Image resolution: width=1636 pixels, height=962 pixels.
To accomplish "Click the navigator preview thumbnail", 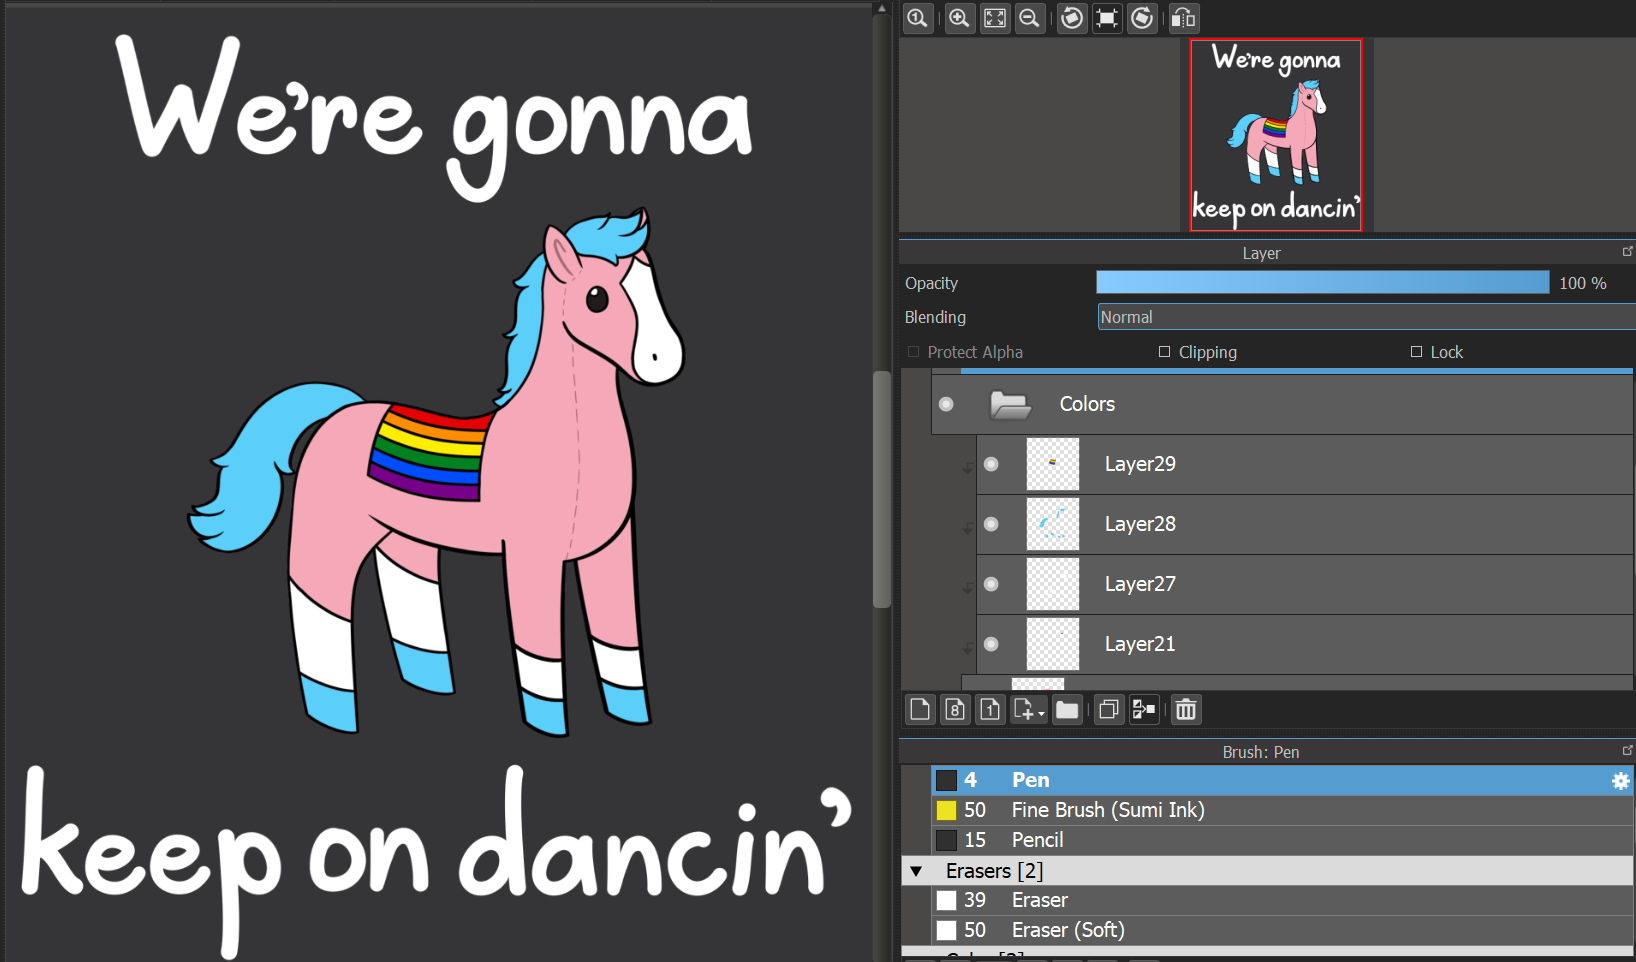I will point(1276,135).
